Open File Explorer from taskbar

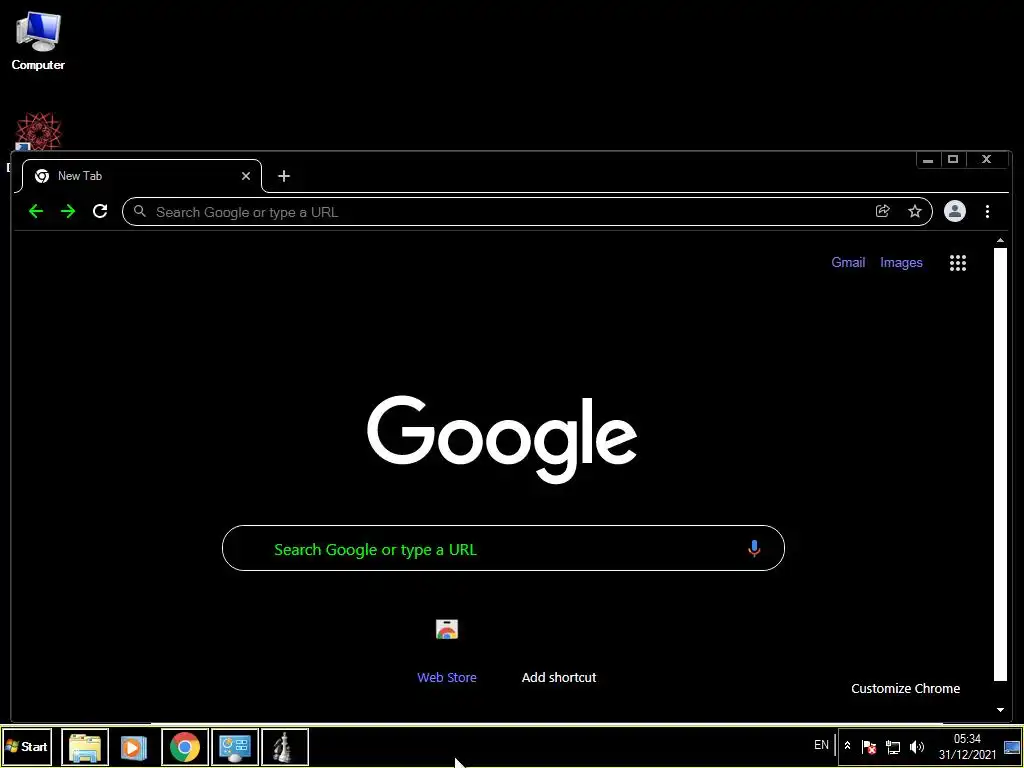(85, 746)
